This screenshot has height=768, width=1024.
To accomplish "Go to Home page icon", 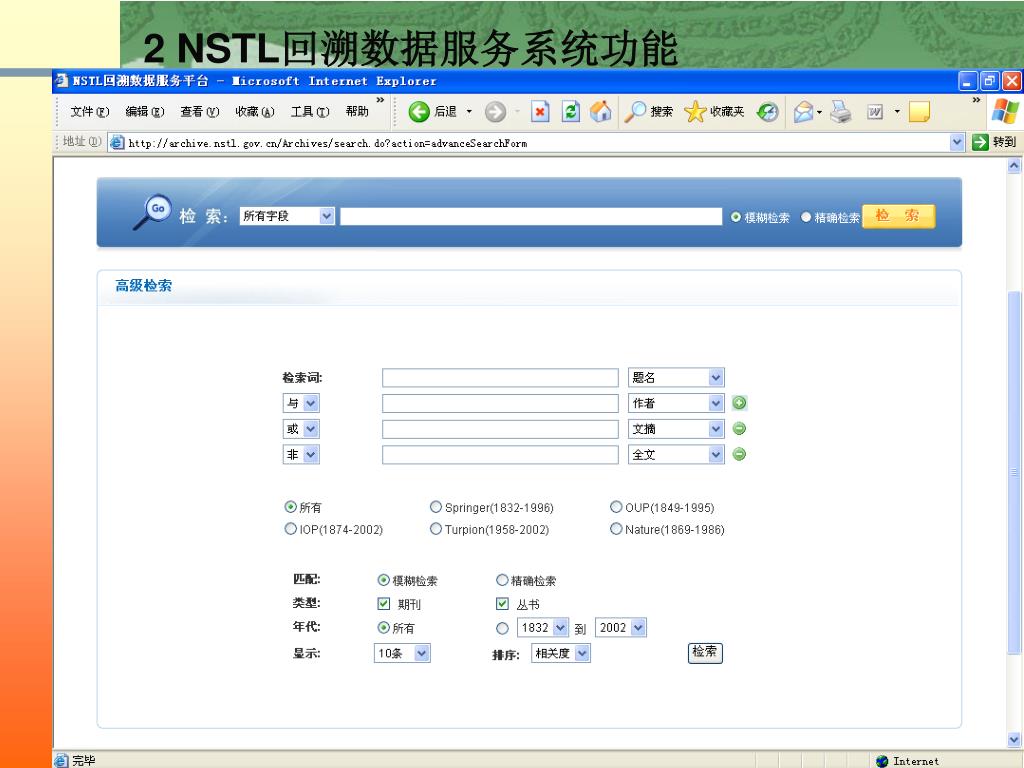I will click(600, 112).
